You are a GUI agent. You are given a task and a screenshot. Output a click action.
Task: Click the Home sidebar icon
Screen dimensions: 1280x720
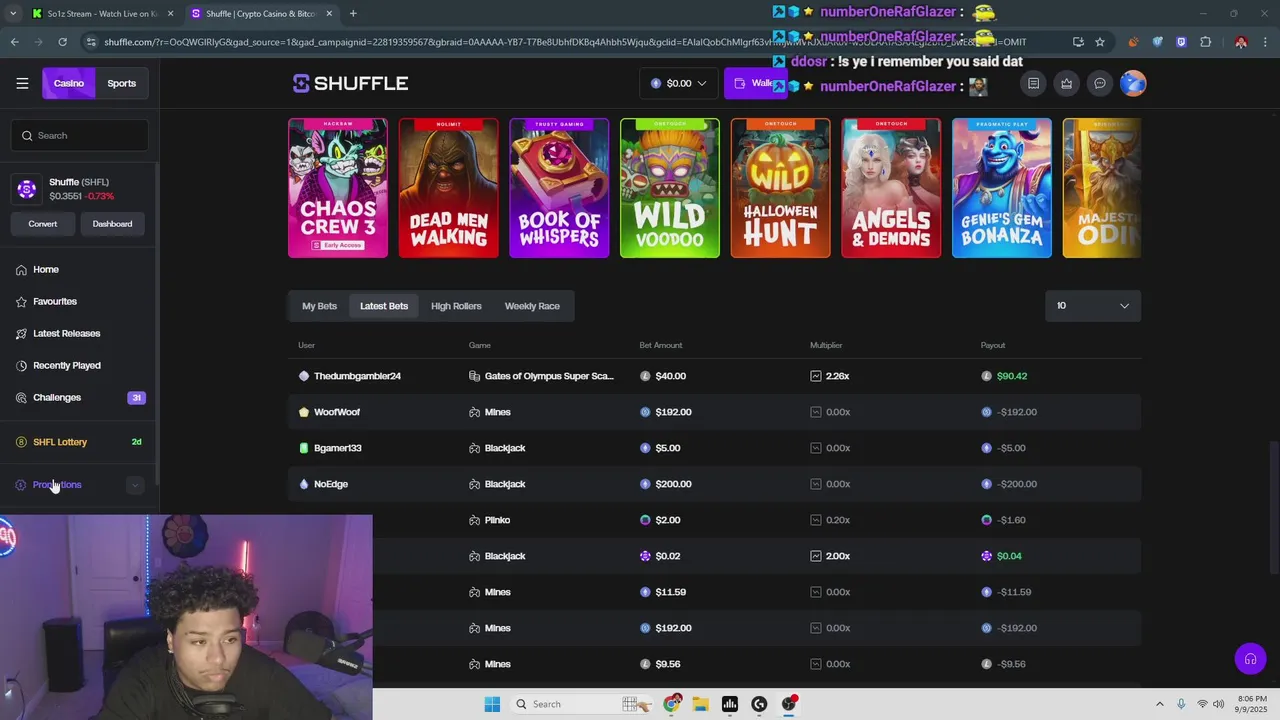[x=21, y=270]
